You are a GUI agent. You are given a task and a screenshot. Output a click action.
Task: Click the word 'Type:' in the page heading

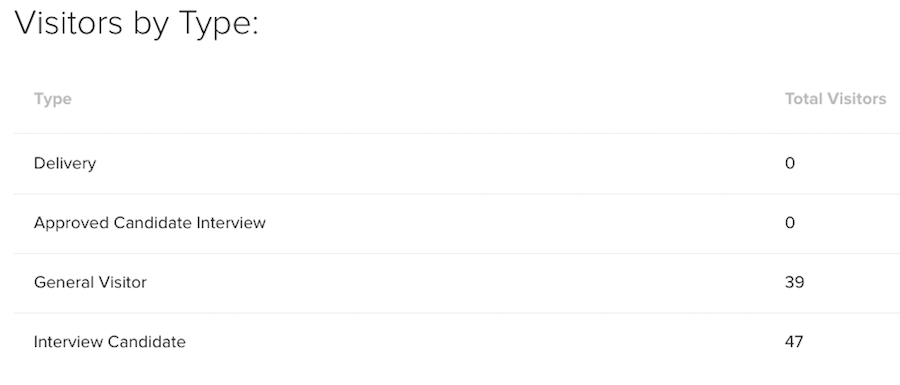coord(219,25)
